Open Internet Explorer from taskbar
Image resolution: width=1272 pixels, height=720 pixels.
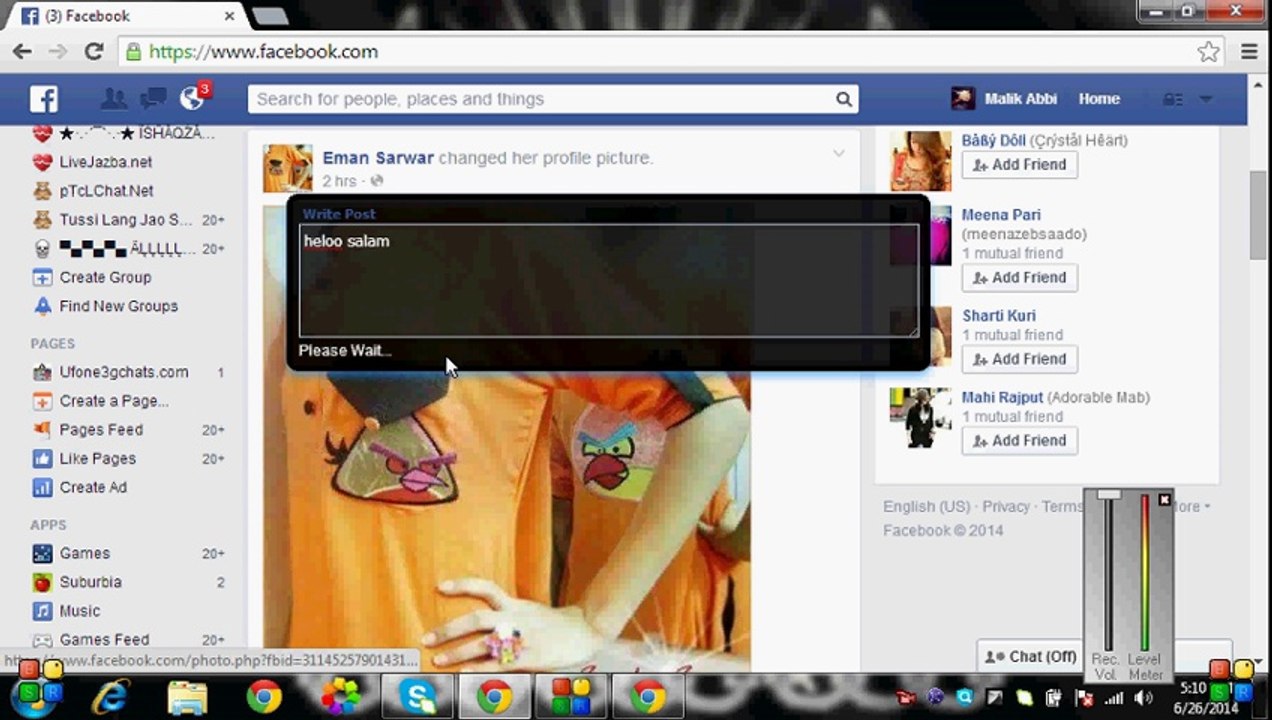pyautogui.click(x=110, y=696)
